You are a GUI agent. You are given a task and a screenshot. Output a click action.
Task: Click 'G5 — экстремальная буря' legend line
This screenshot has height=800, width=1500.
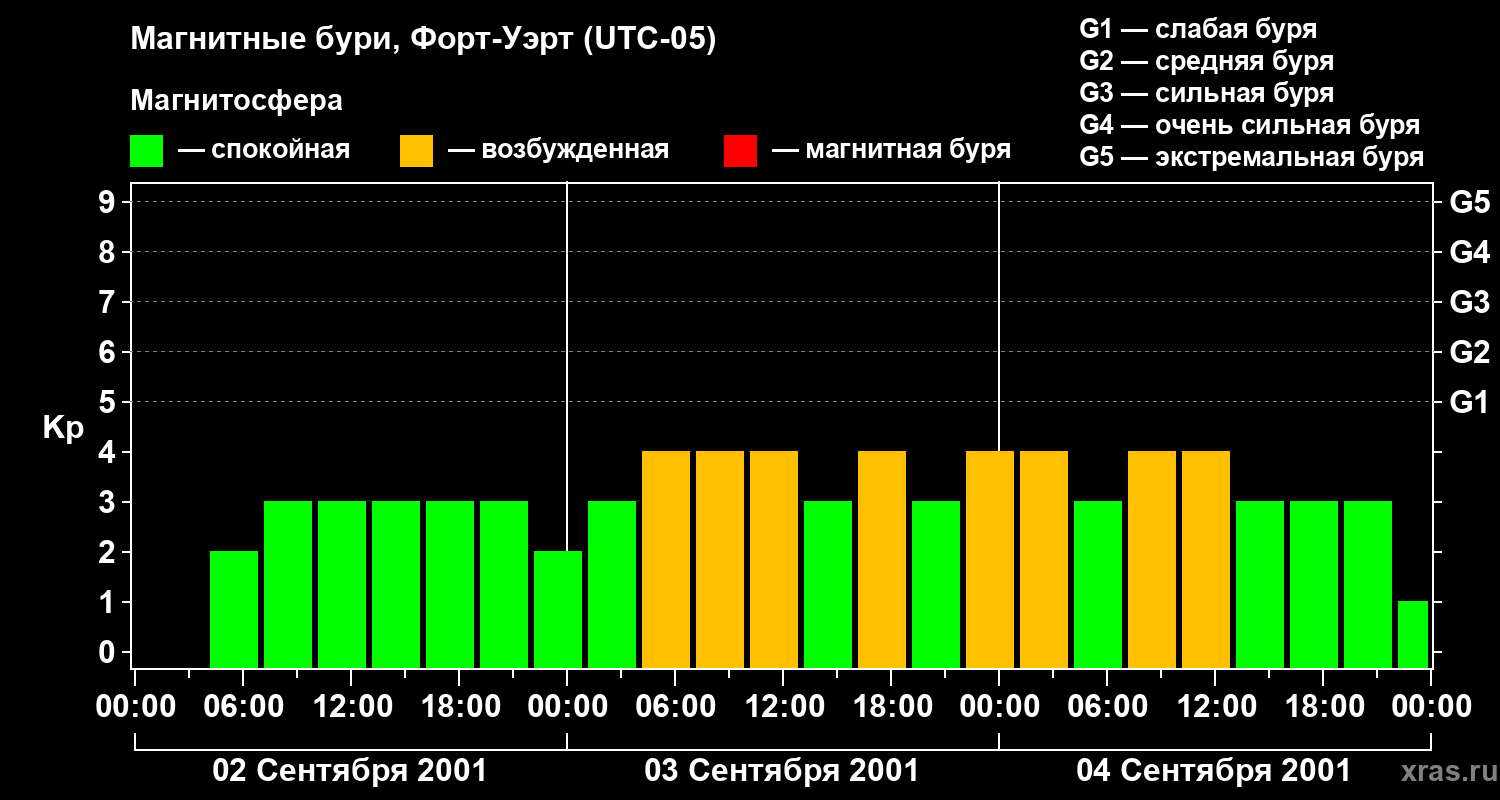pos(1251,157)
